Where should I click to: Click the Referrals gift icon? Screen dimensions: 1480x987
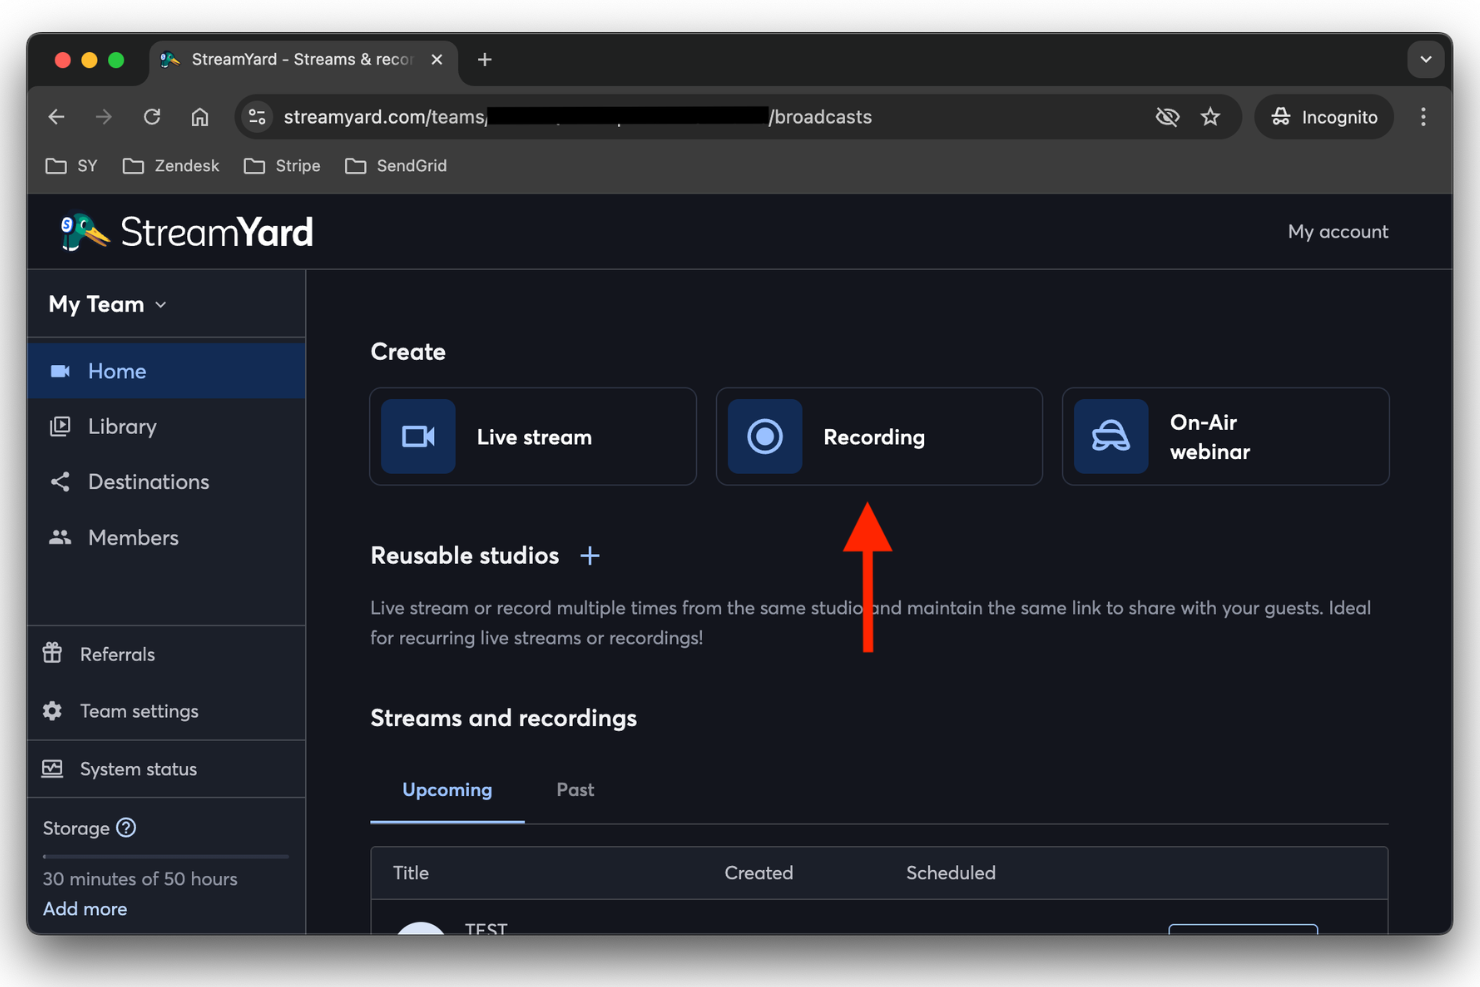53,654
